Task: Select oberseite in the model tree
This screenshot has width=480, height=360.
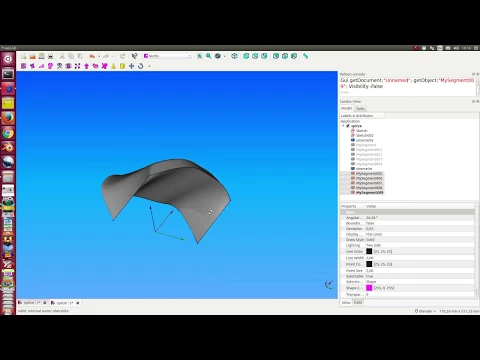Action: tap(364, 169)
